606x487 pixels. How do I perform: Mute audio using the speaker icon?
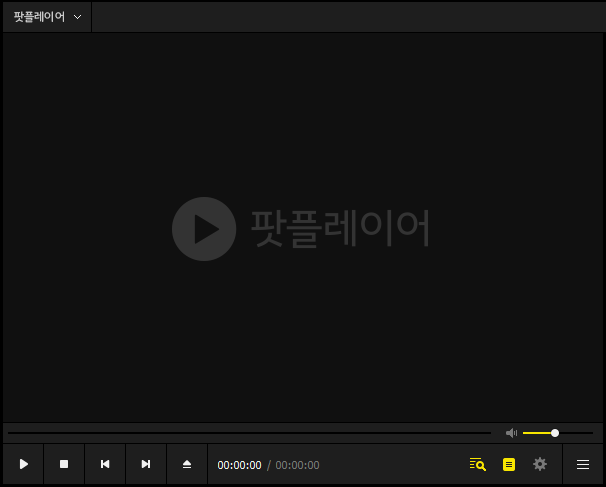pos(511,433)
